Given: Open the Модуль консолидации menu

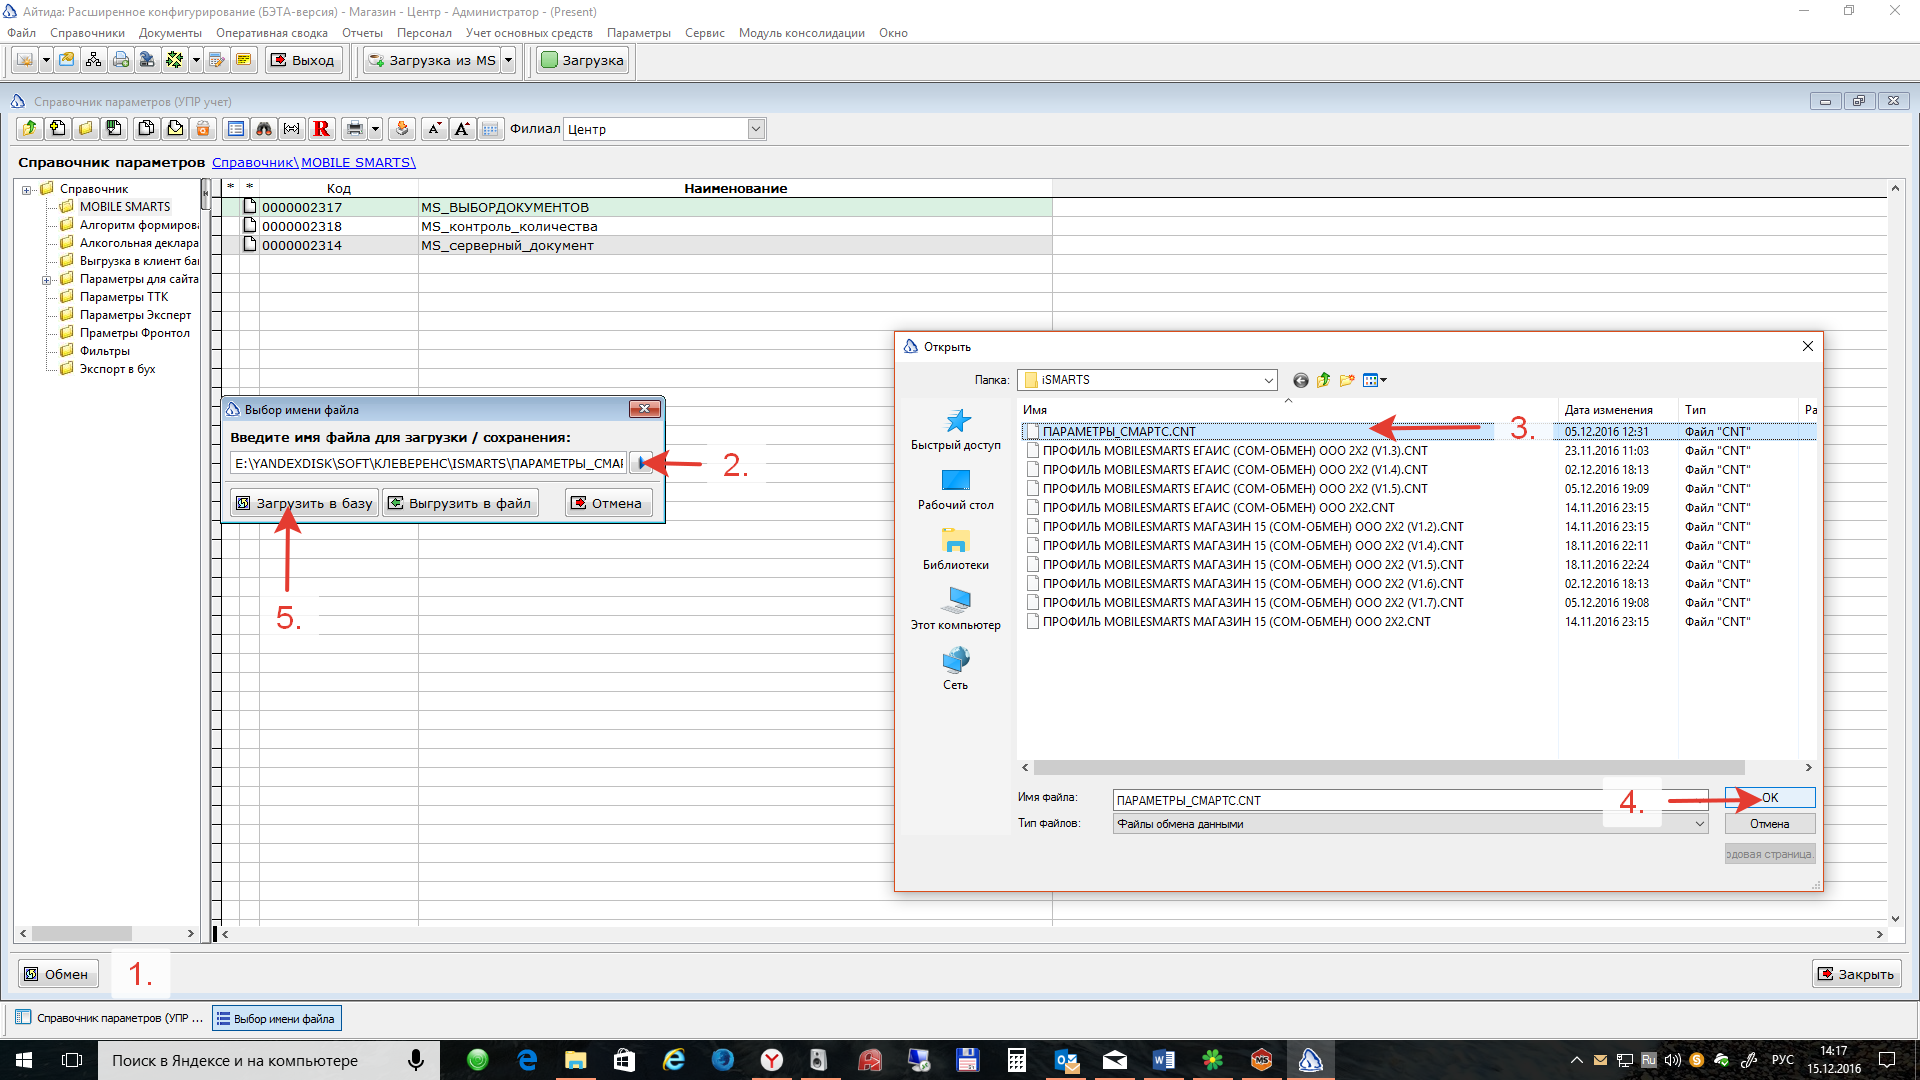Looking at the screenshot, I should pos(801,33).
